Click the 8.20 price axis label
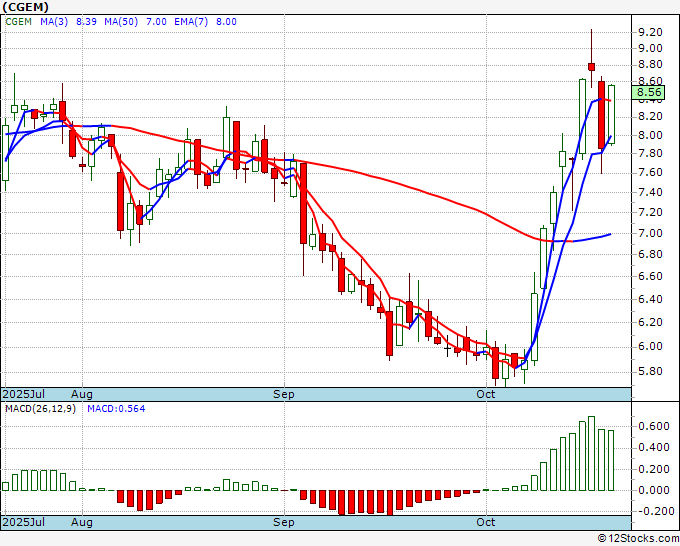Screen dimensions: 680x546 (x=650, y=116)
